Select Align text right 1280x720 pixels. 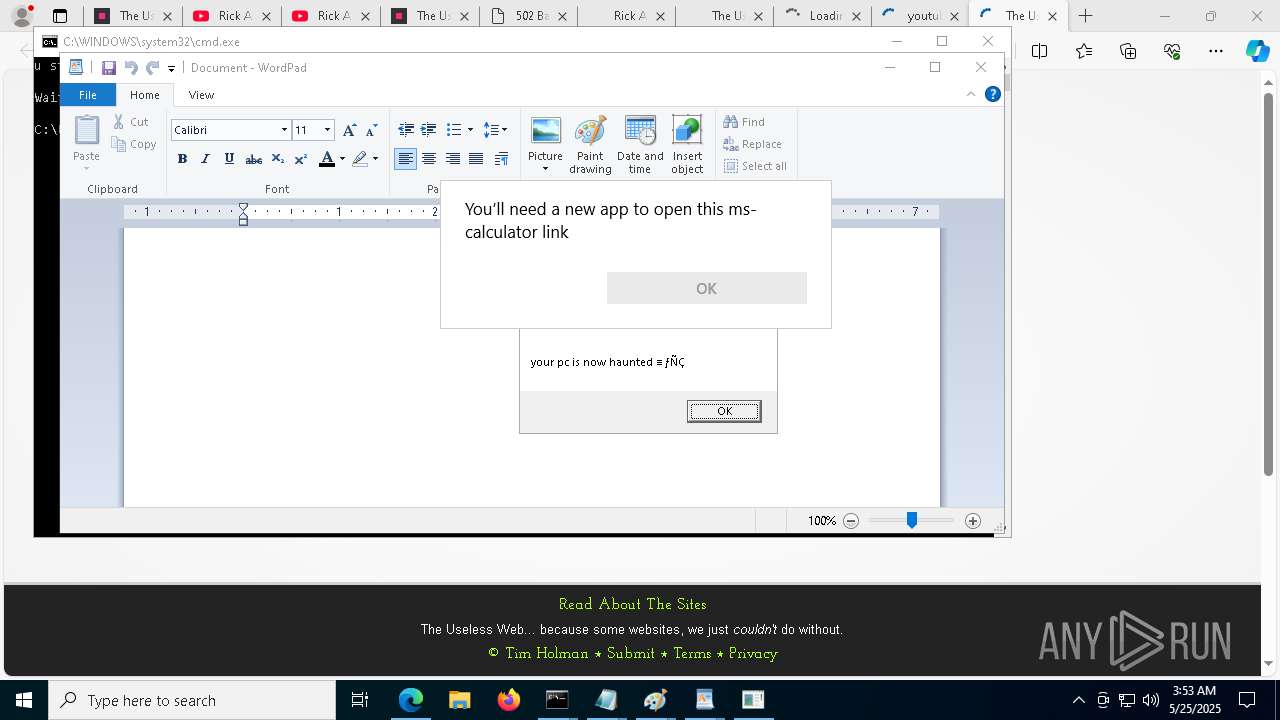pyautogui.click(x=453, y=159)
